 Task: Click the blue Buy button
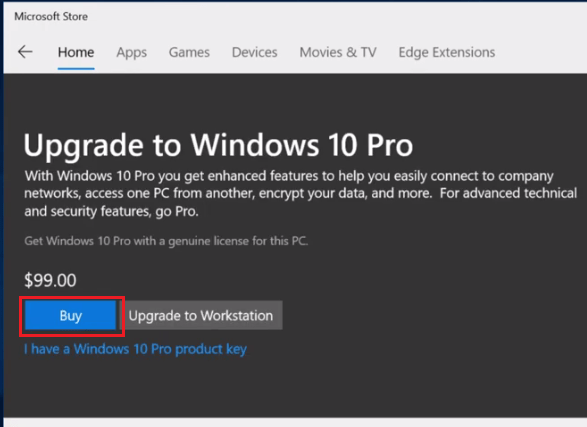70,315
